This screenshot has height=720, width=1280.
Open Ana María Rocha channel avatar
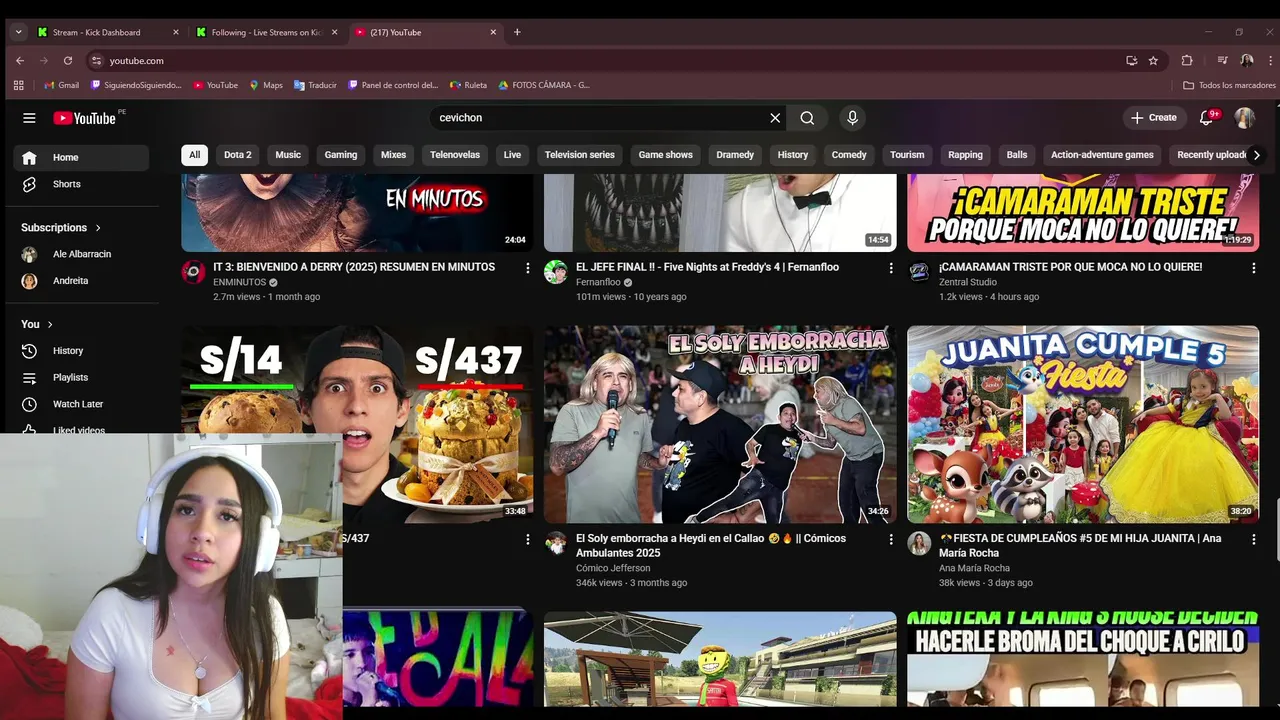(919, 543)
